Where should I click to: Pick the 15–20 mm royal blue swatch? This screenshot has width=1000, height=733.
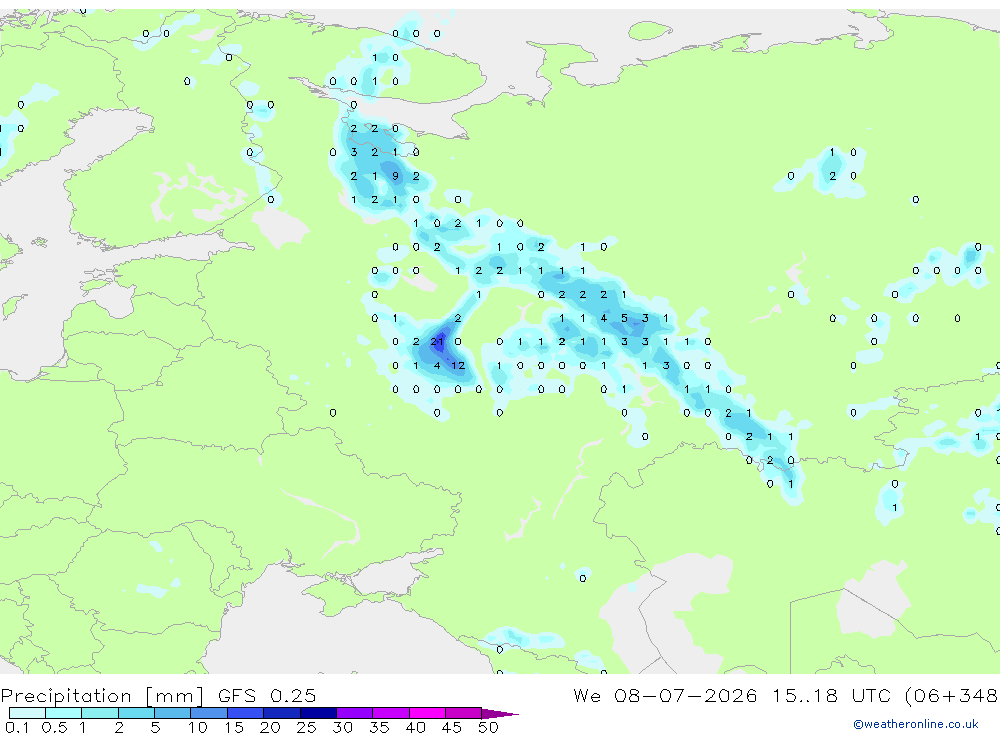coord(246,713)
